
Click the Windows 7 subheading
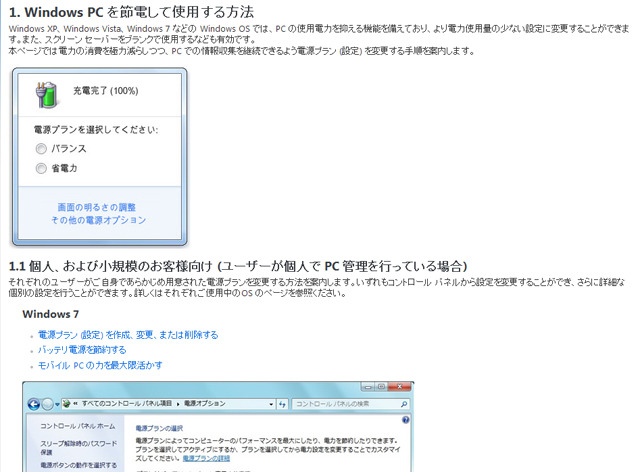(51, 314)
